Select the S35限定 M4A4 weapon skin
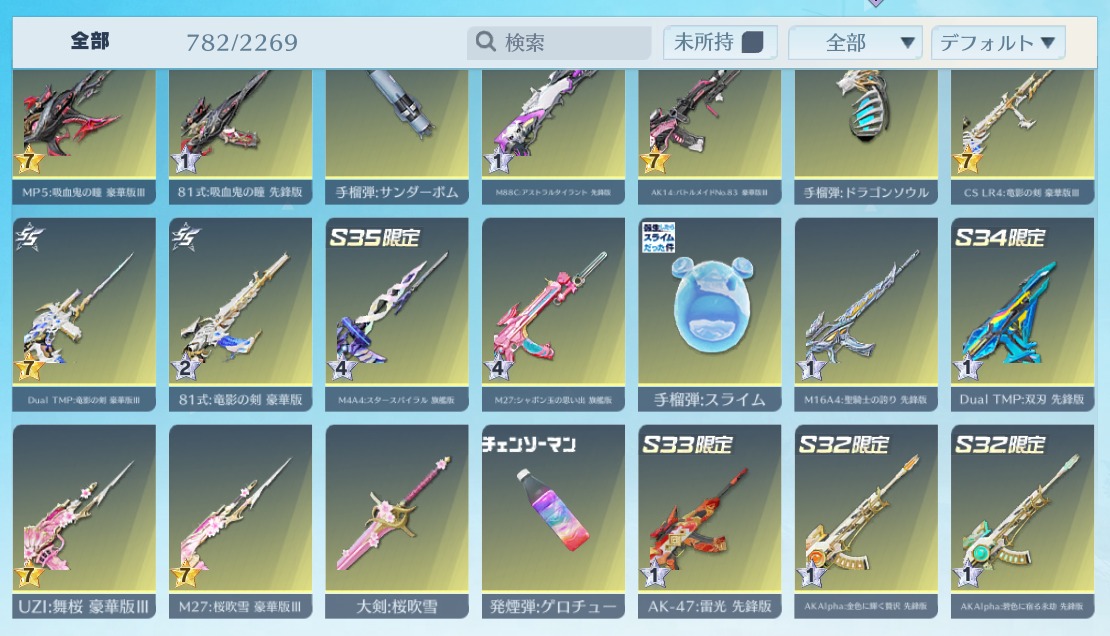The width and height of the screenshot is (1110, 636). [x=396, y=314]
